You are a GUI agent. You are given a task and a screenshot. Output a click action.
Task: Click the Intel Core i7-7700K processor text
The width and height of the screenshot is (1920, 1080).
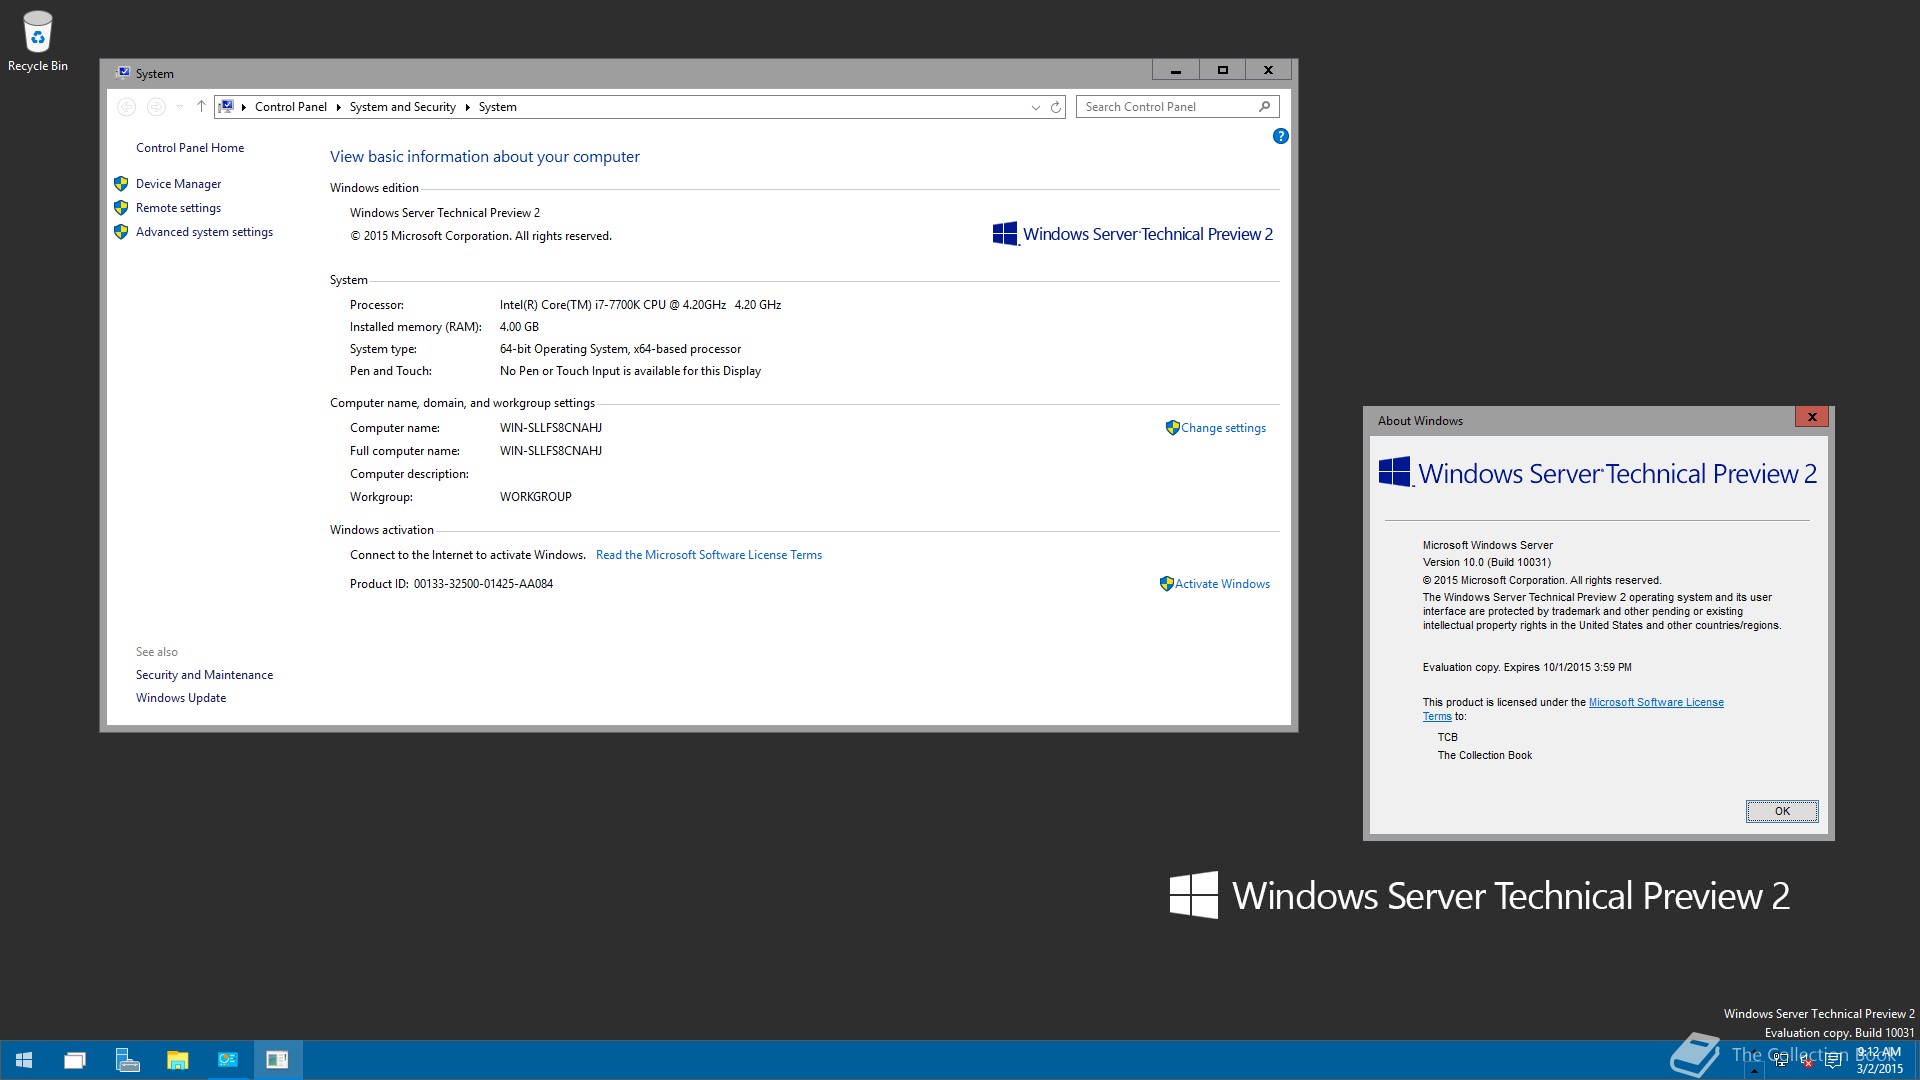click(x=640, y=305)
